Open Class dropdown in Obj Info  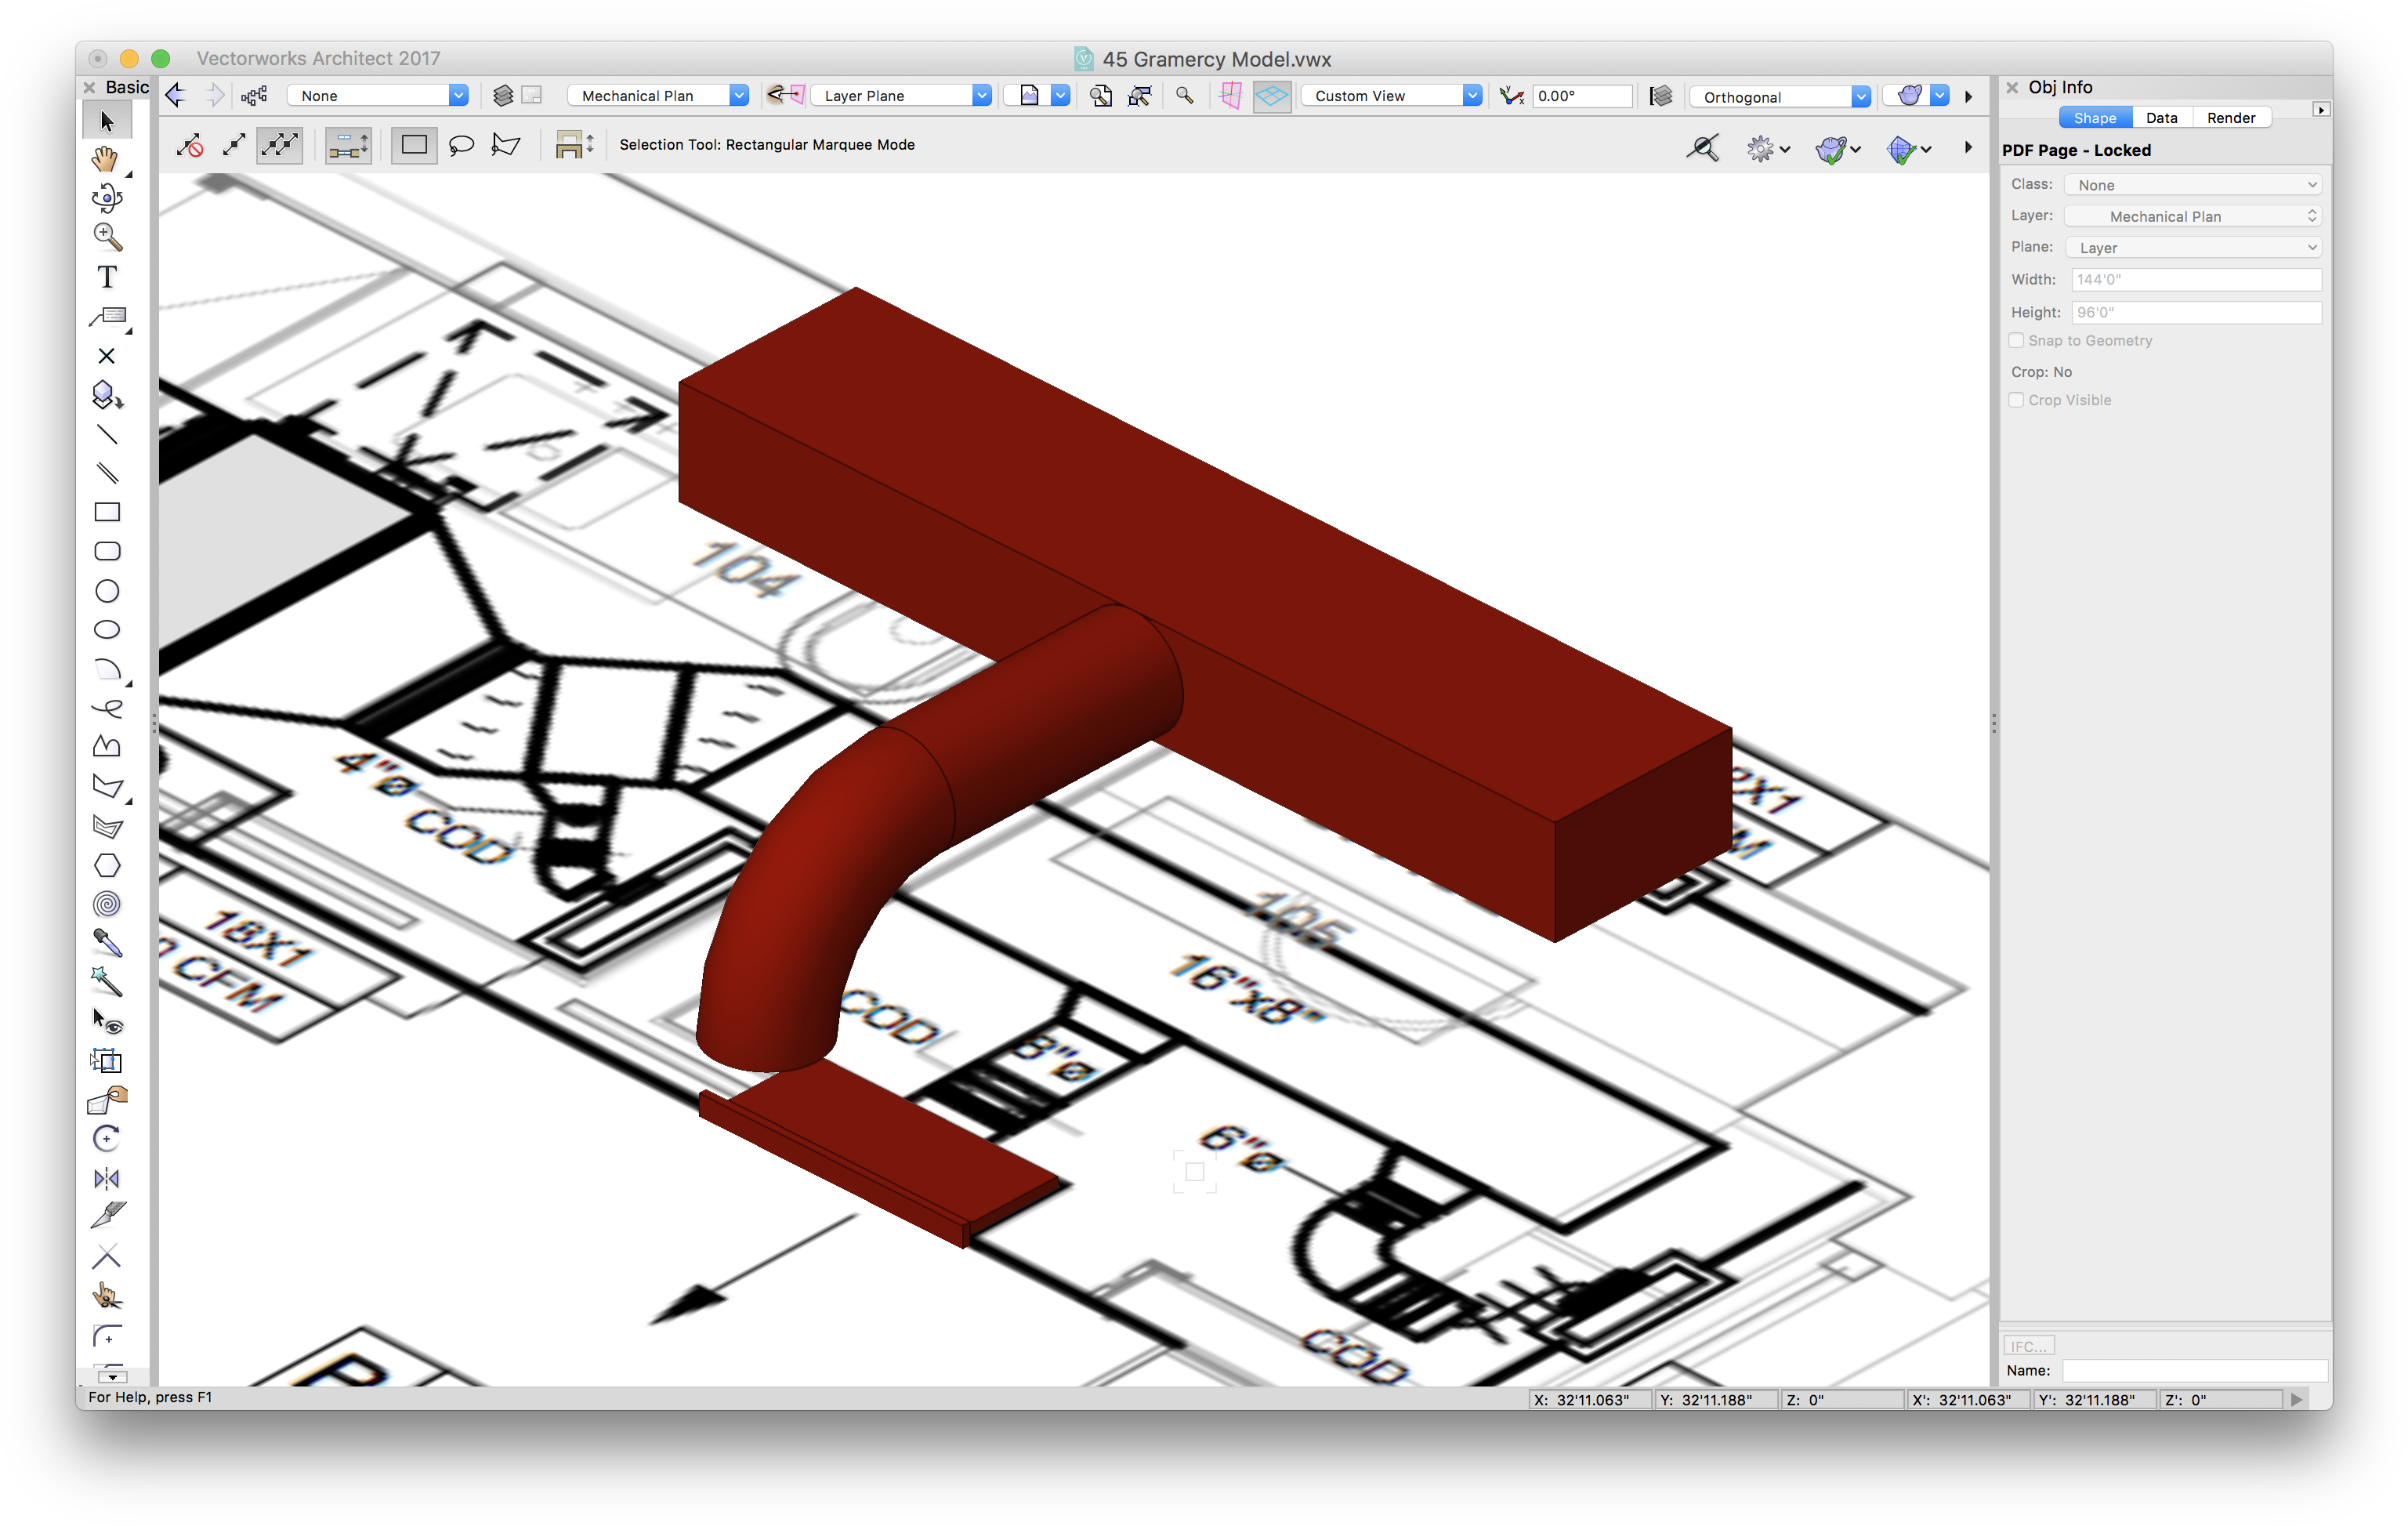pos(2193,185)
